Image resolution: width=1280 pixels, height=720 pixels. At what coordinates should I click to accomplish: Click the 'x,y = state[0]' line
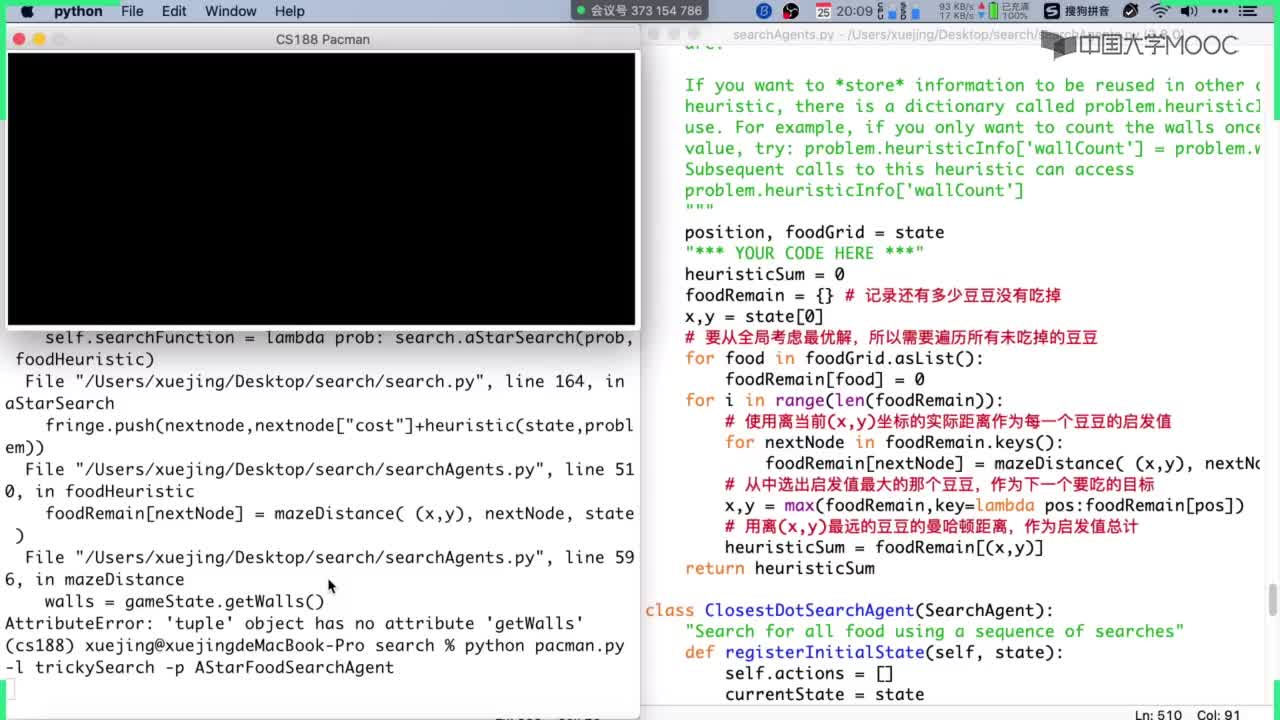[x=754, y=316]
